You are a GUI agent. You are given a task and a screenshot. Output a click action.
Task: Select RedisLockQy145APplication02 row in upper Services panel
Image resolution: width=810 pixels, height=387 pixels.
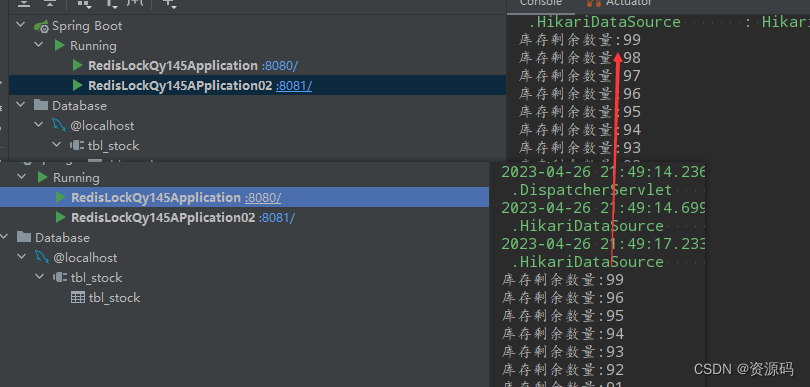(257, 85)
